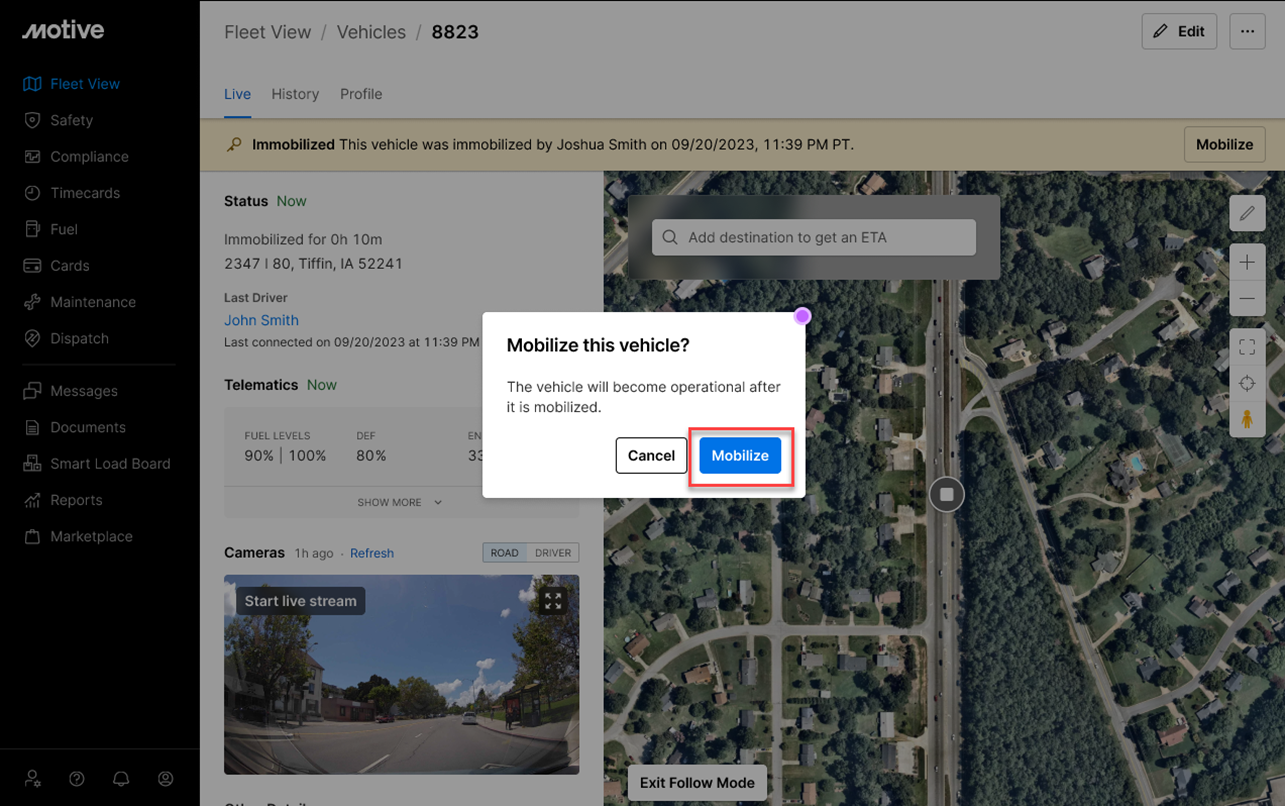Recenter map with crosshair icon
The width and height of the screenshot is (1286, 806).
[1247, 384]
